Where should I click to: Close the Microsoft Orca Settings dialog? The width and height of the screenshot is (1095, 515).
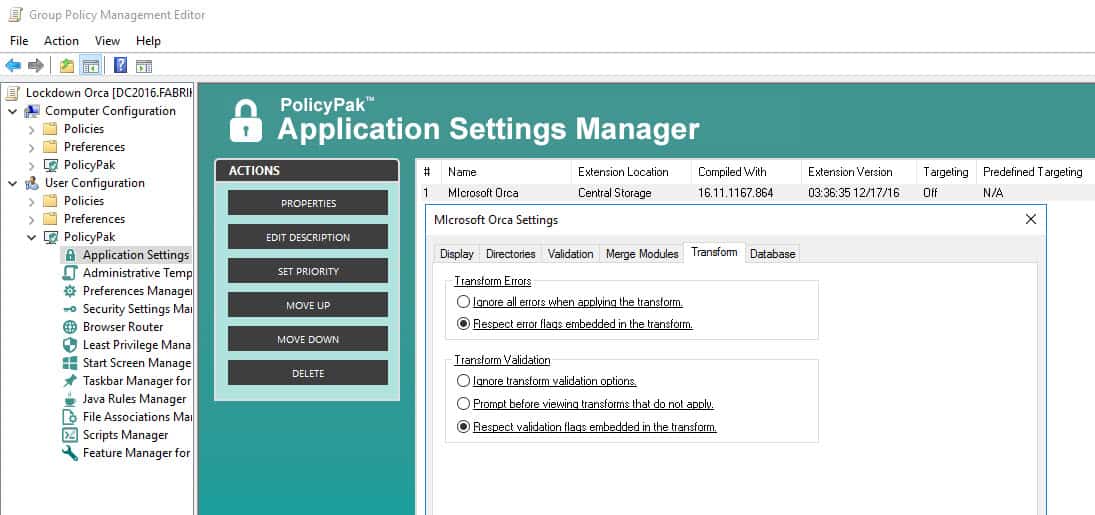click(1030, 219)
